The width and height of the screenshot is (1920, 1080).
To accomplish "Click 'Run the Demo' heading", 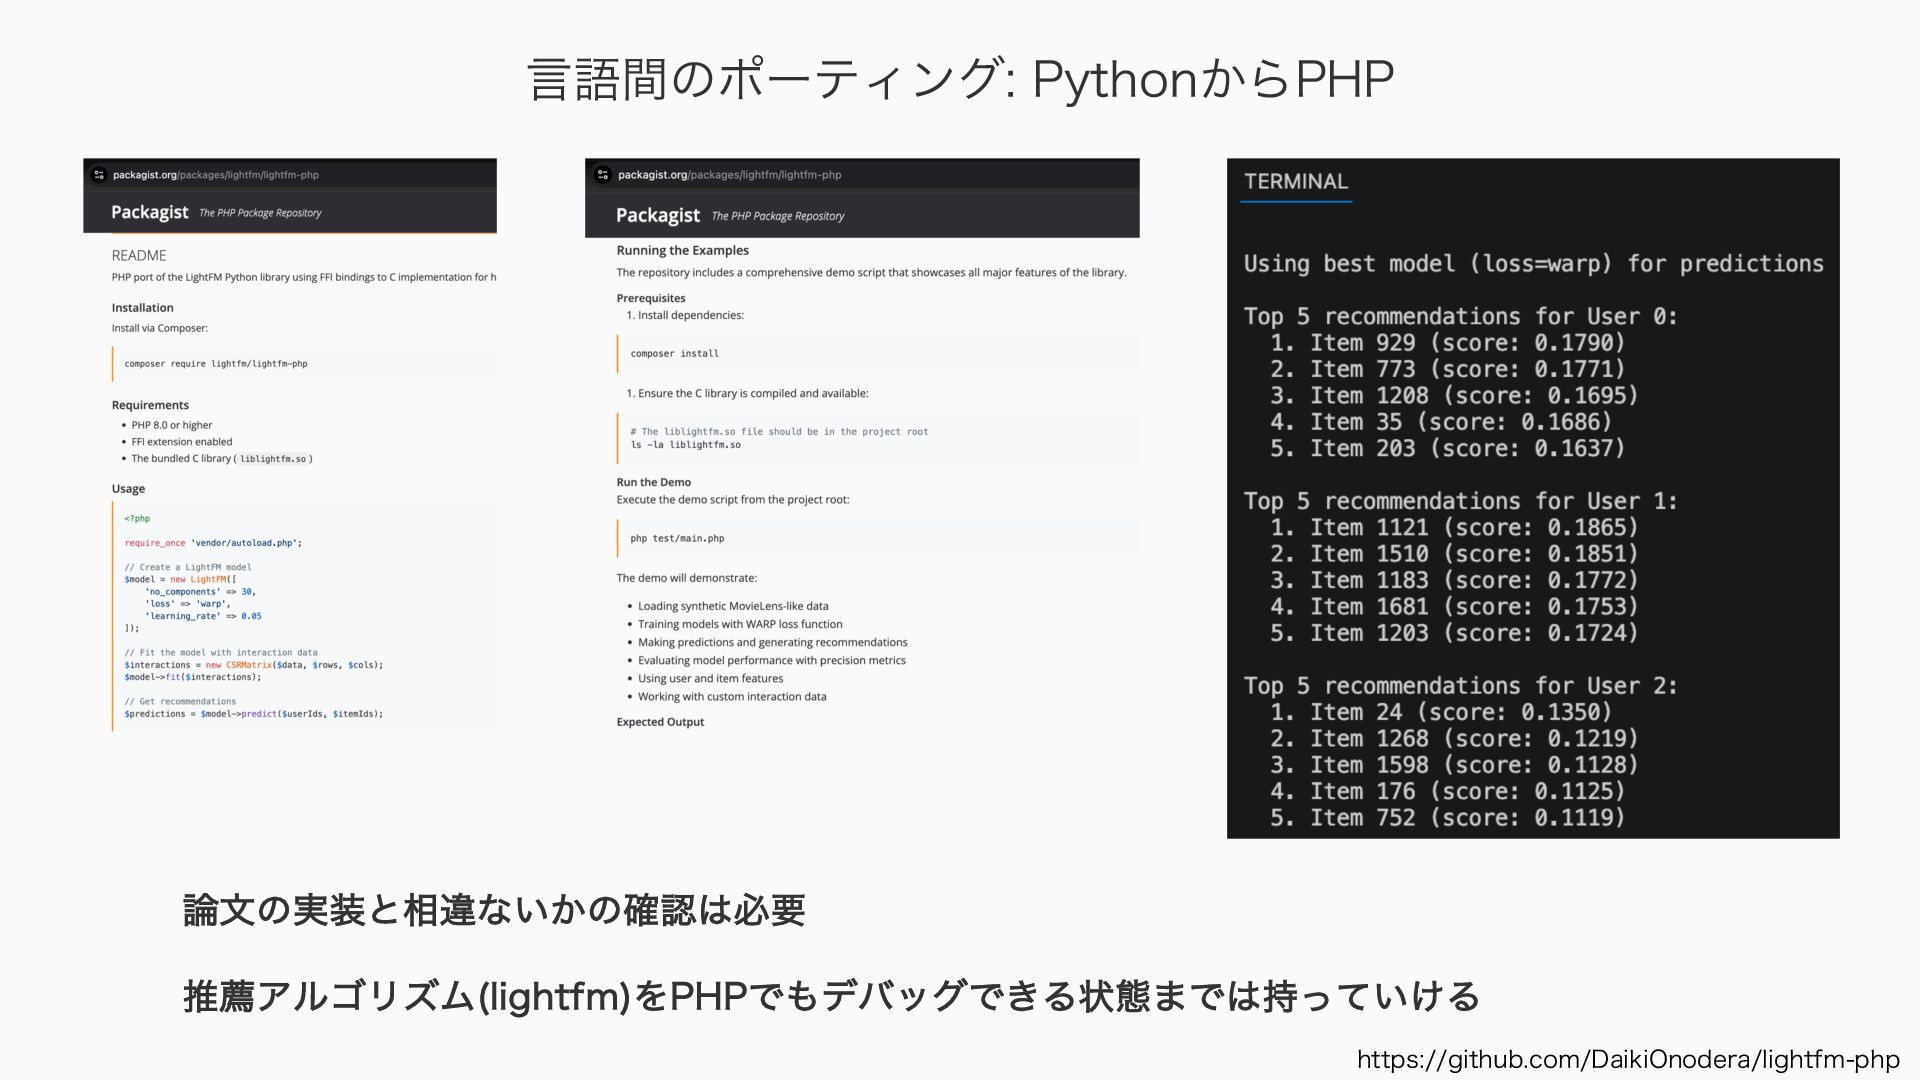I will pos(654,482).
